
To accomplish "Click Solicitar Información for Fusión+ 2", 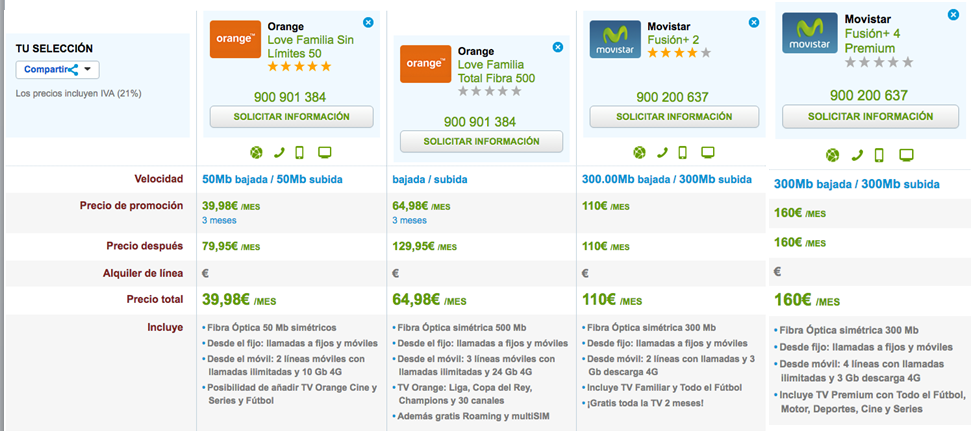I will pyautogui.click(x=674, y=117).
